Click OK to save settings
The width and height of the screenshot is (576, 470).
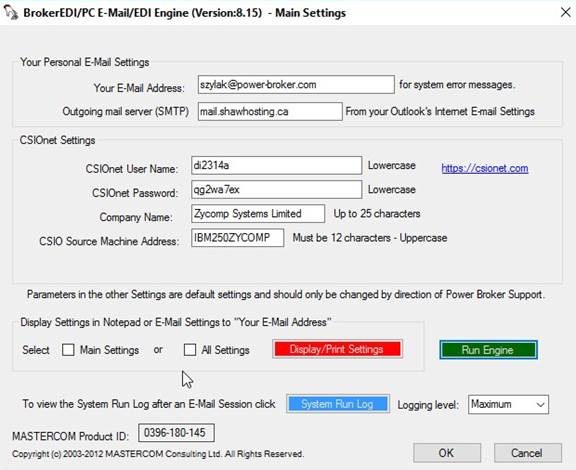(x=447, y=453)
